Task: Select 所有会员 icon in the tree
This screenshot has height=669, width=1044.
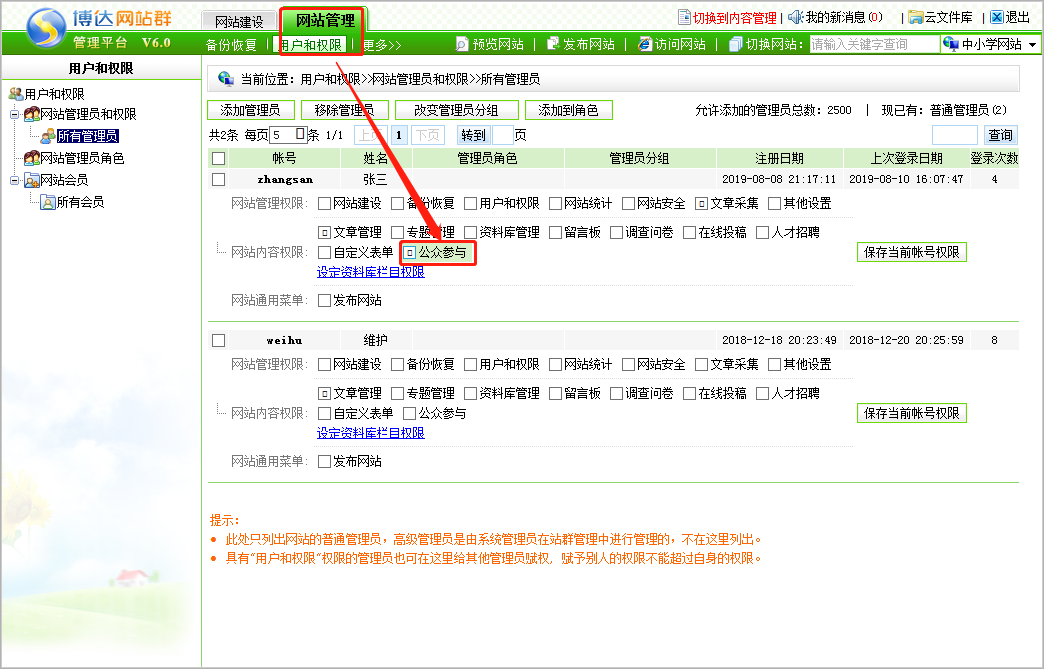Action: click(x=47, y=202)
